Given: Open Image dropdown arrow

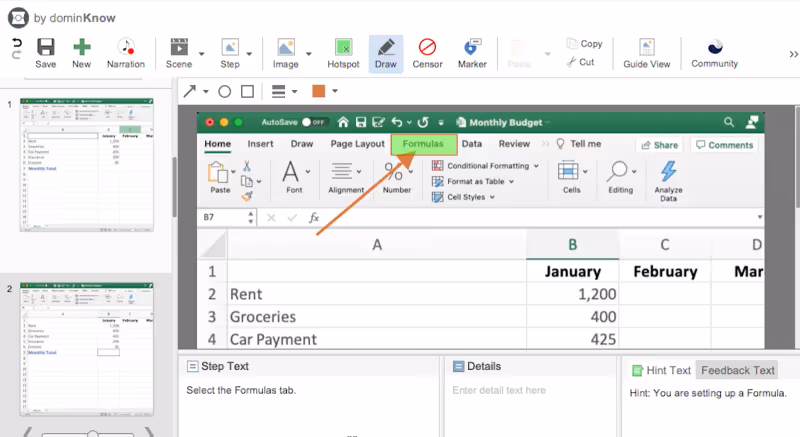Looking at the screenshot, I should click(x=309, y=54).
